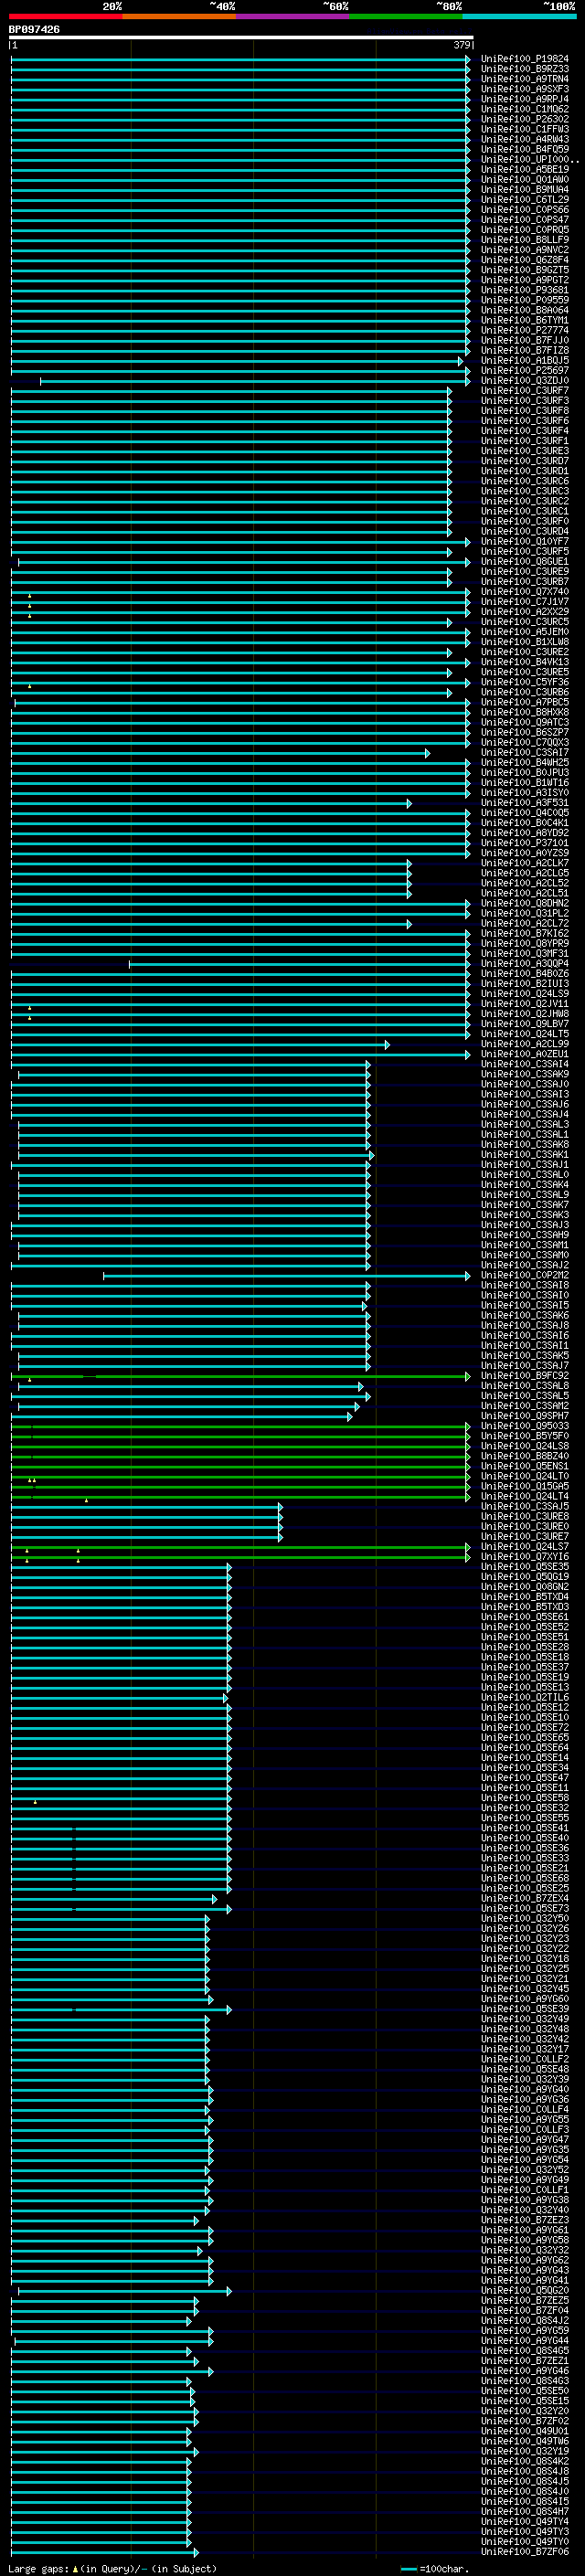Click alignment bar for UniRef100_P19824
585x2576 pixels.
240,59
